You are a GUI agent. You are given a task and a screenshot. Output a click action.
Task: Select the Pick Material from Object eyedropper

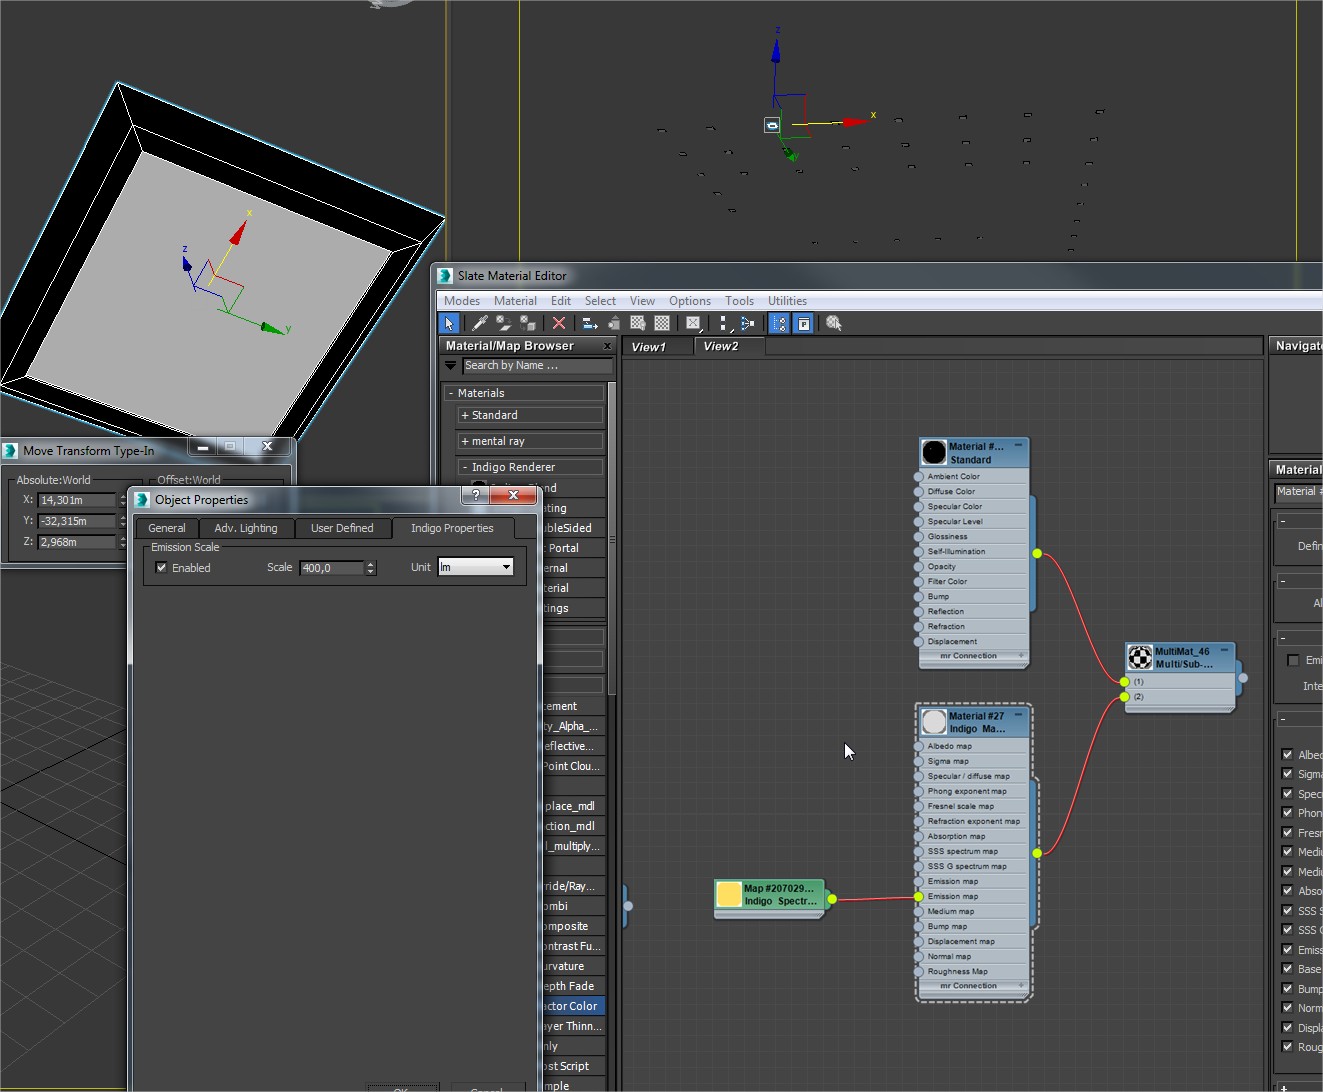click(479, 323)
